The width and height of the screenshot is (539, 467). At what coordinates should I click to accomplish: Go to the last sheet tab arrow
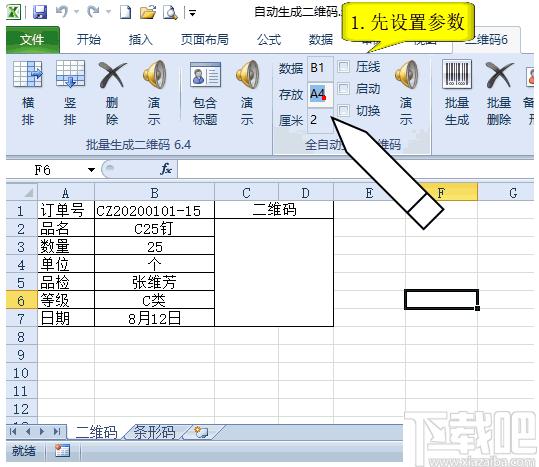(57, 431)
